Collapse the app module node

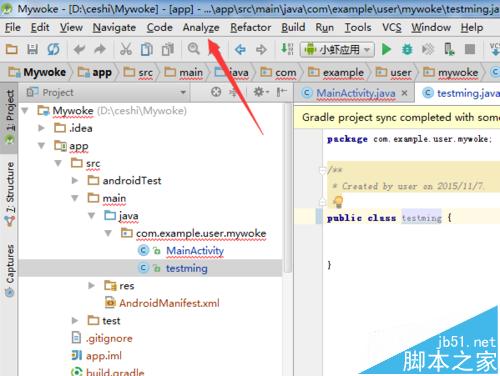click(x=42, y=146)
